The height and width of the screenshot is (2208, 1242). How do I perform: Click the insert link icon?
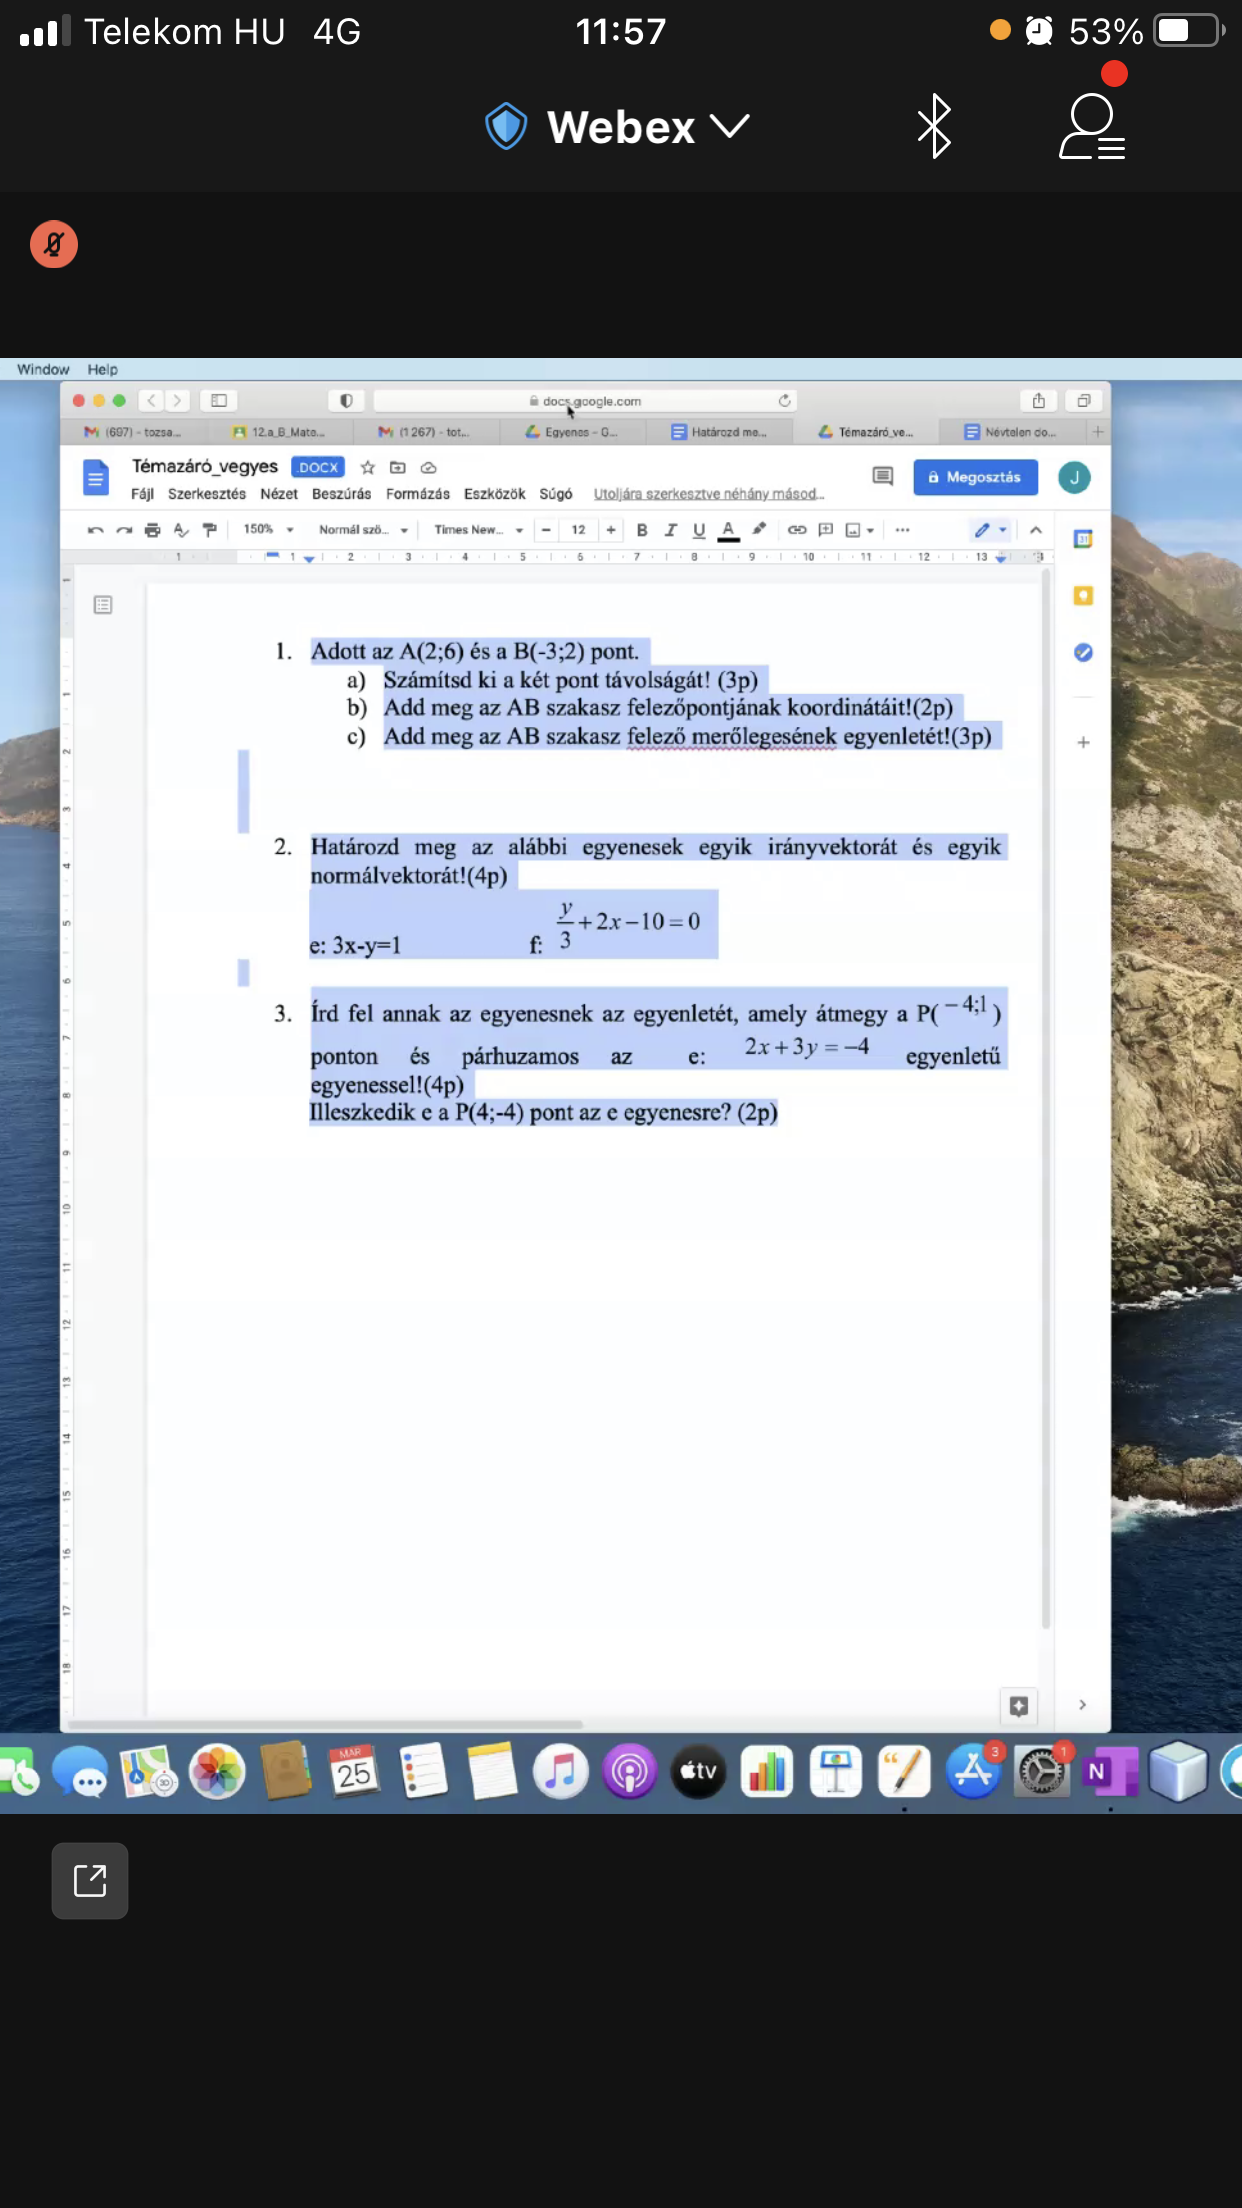(796, 530)
